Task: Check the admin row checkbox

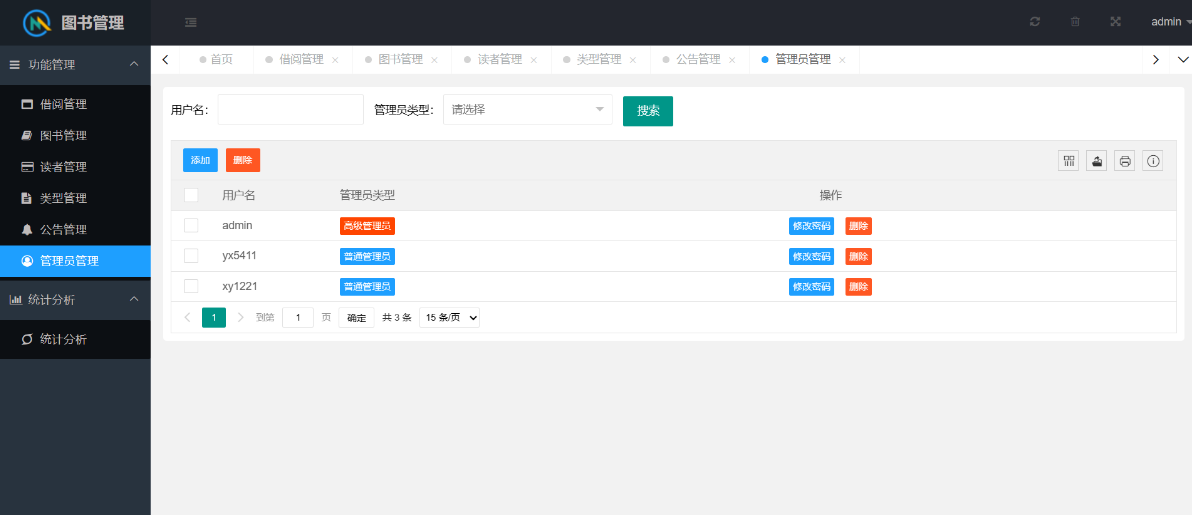Action: click(x=192, y=225)
